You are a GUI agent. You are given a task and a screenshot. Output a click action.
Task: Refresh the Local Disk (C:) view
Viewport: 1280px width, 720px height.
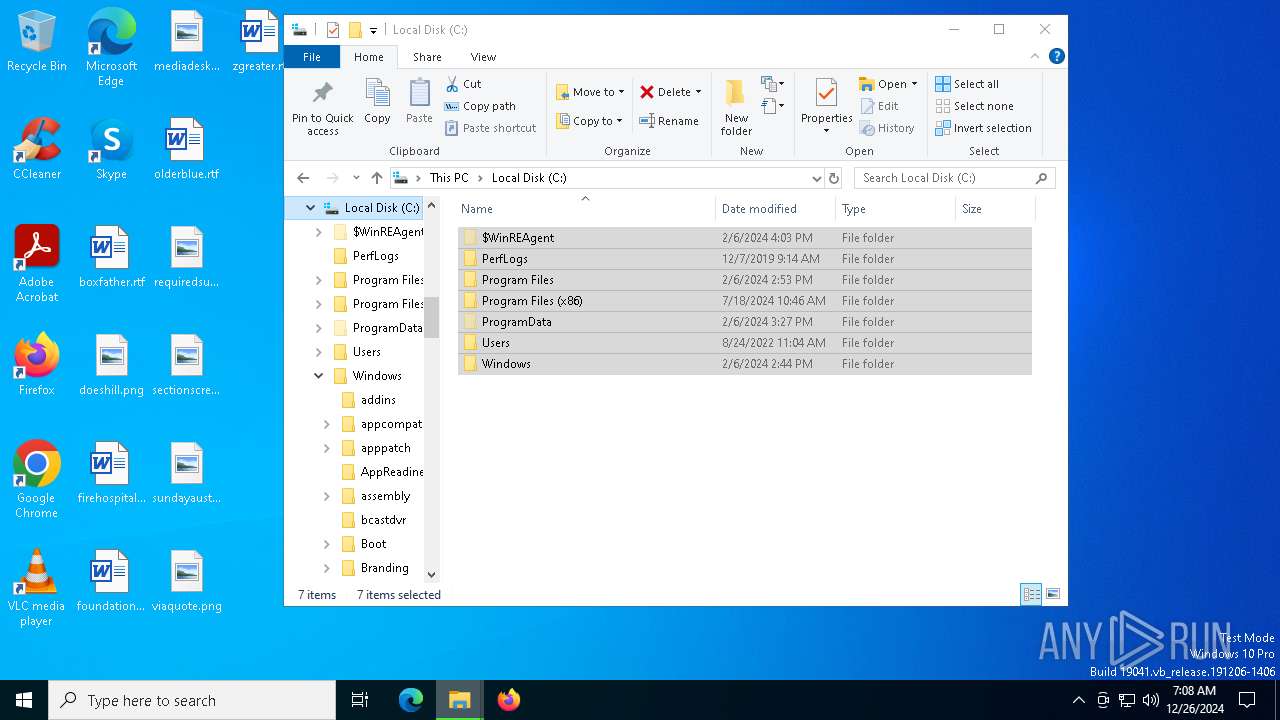tap(834, 178)
